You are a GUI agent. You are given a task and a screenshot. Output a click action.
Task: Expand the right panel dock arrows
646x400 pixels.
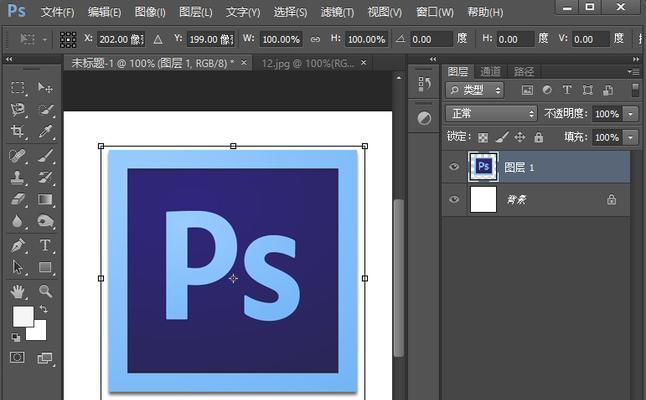(x=636, y=59)
